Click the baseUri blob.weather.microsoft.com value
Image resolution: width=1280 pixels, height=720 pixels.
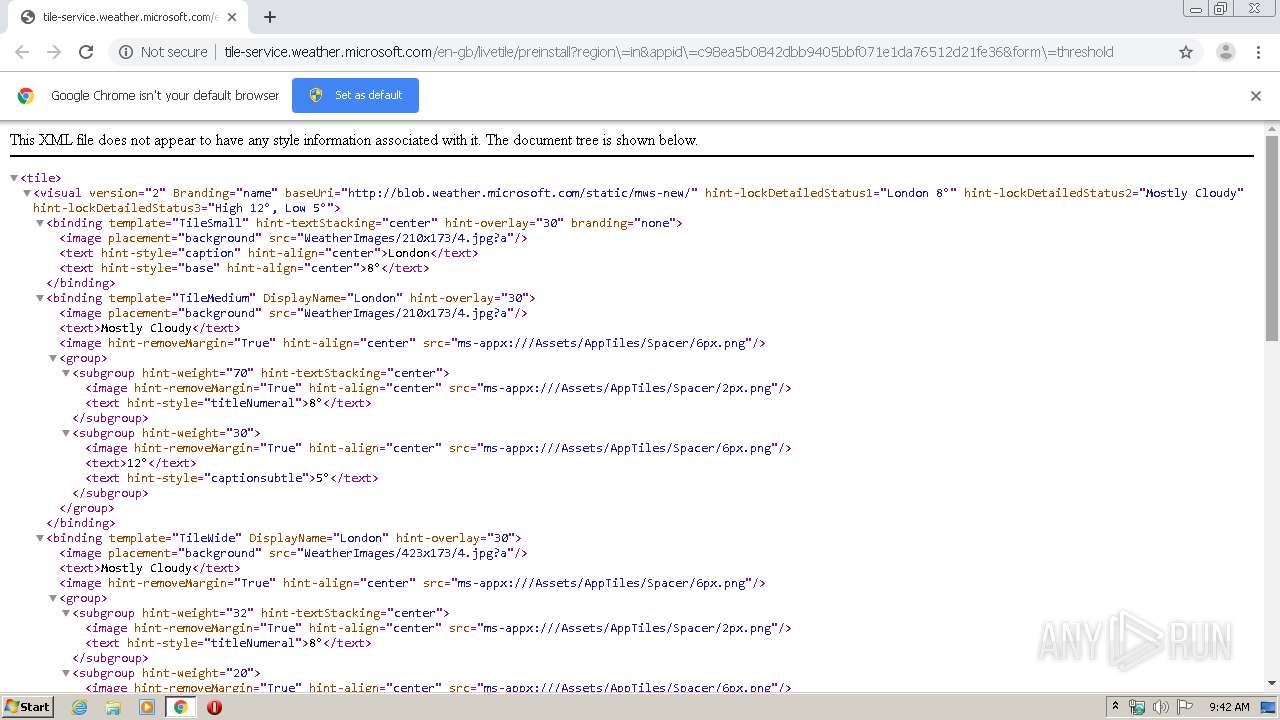tap(520, 193)
